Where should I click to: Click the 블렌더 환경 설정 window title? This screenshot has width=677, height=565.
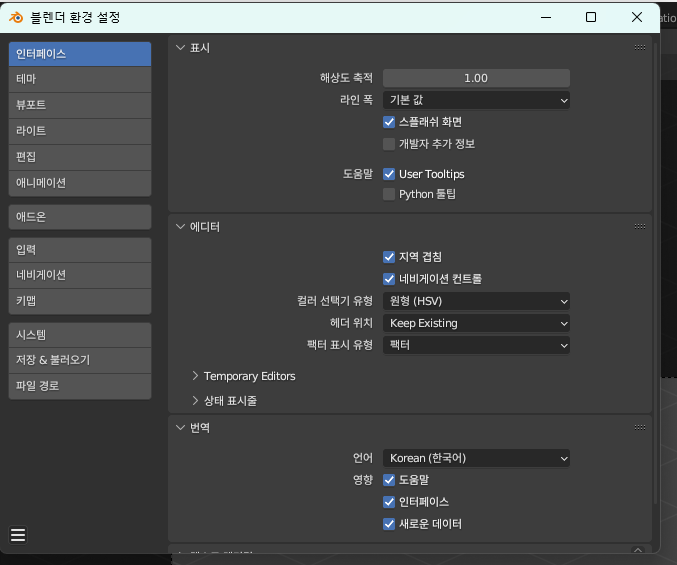pos(75,18)
